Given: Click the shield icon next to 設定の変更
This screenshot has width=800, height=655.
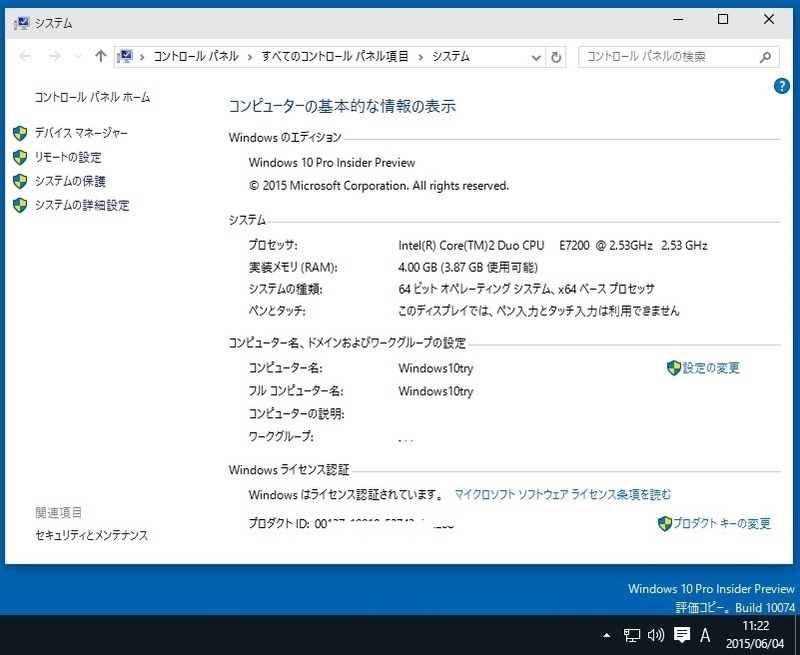Looking at the screenshot, I should click(674, 368).
